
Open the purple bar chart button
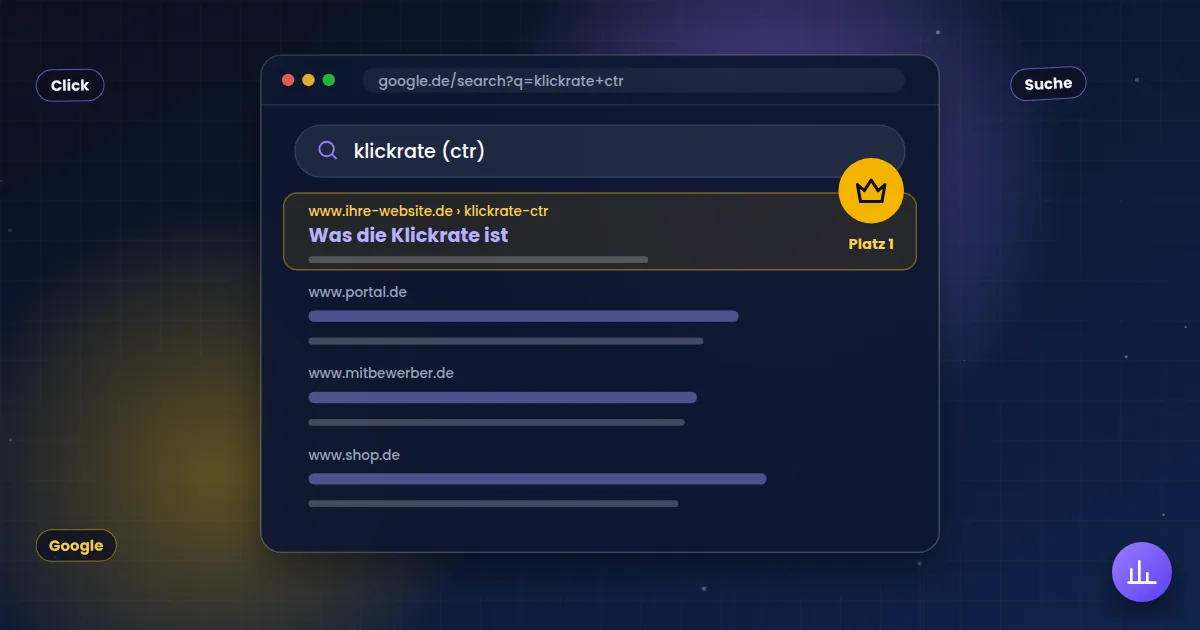click(1141, 572)
